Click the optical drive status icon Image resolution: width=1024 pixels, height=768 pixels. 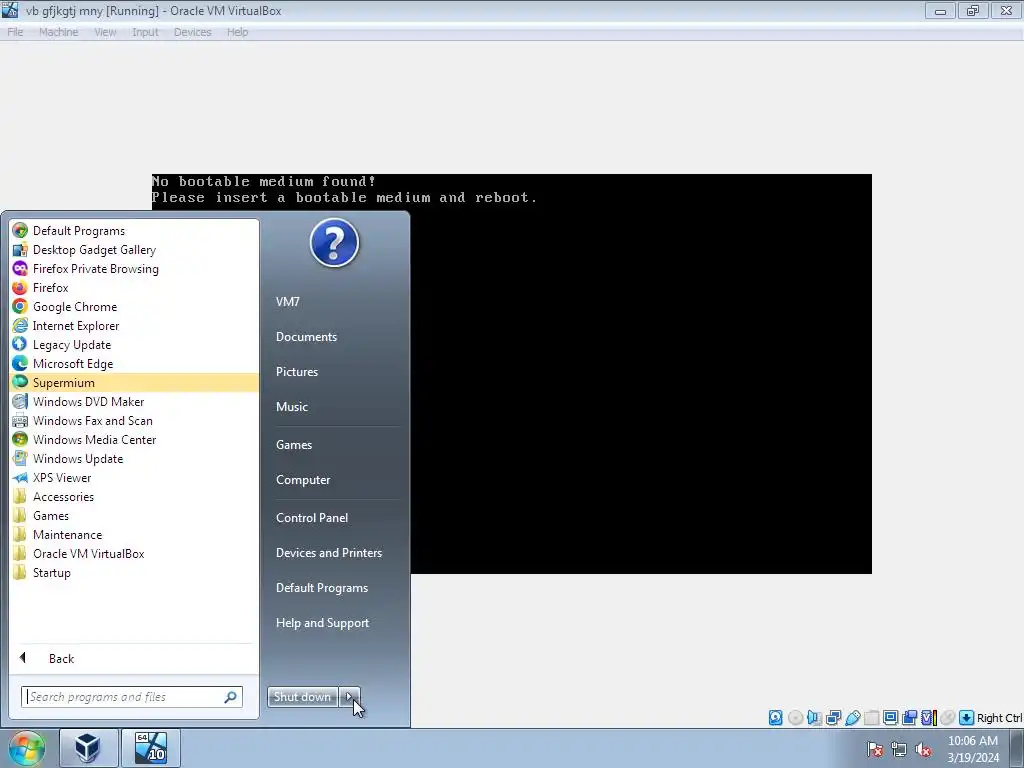(x=795, y=718)
